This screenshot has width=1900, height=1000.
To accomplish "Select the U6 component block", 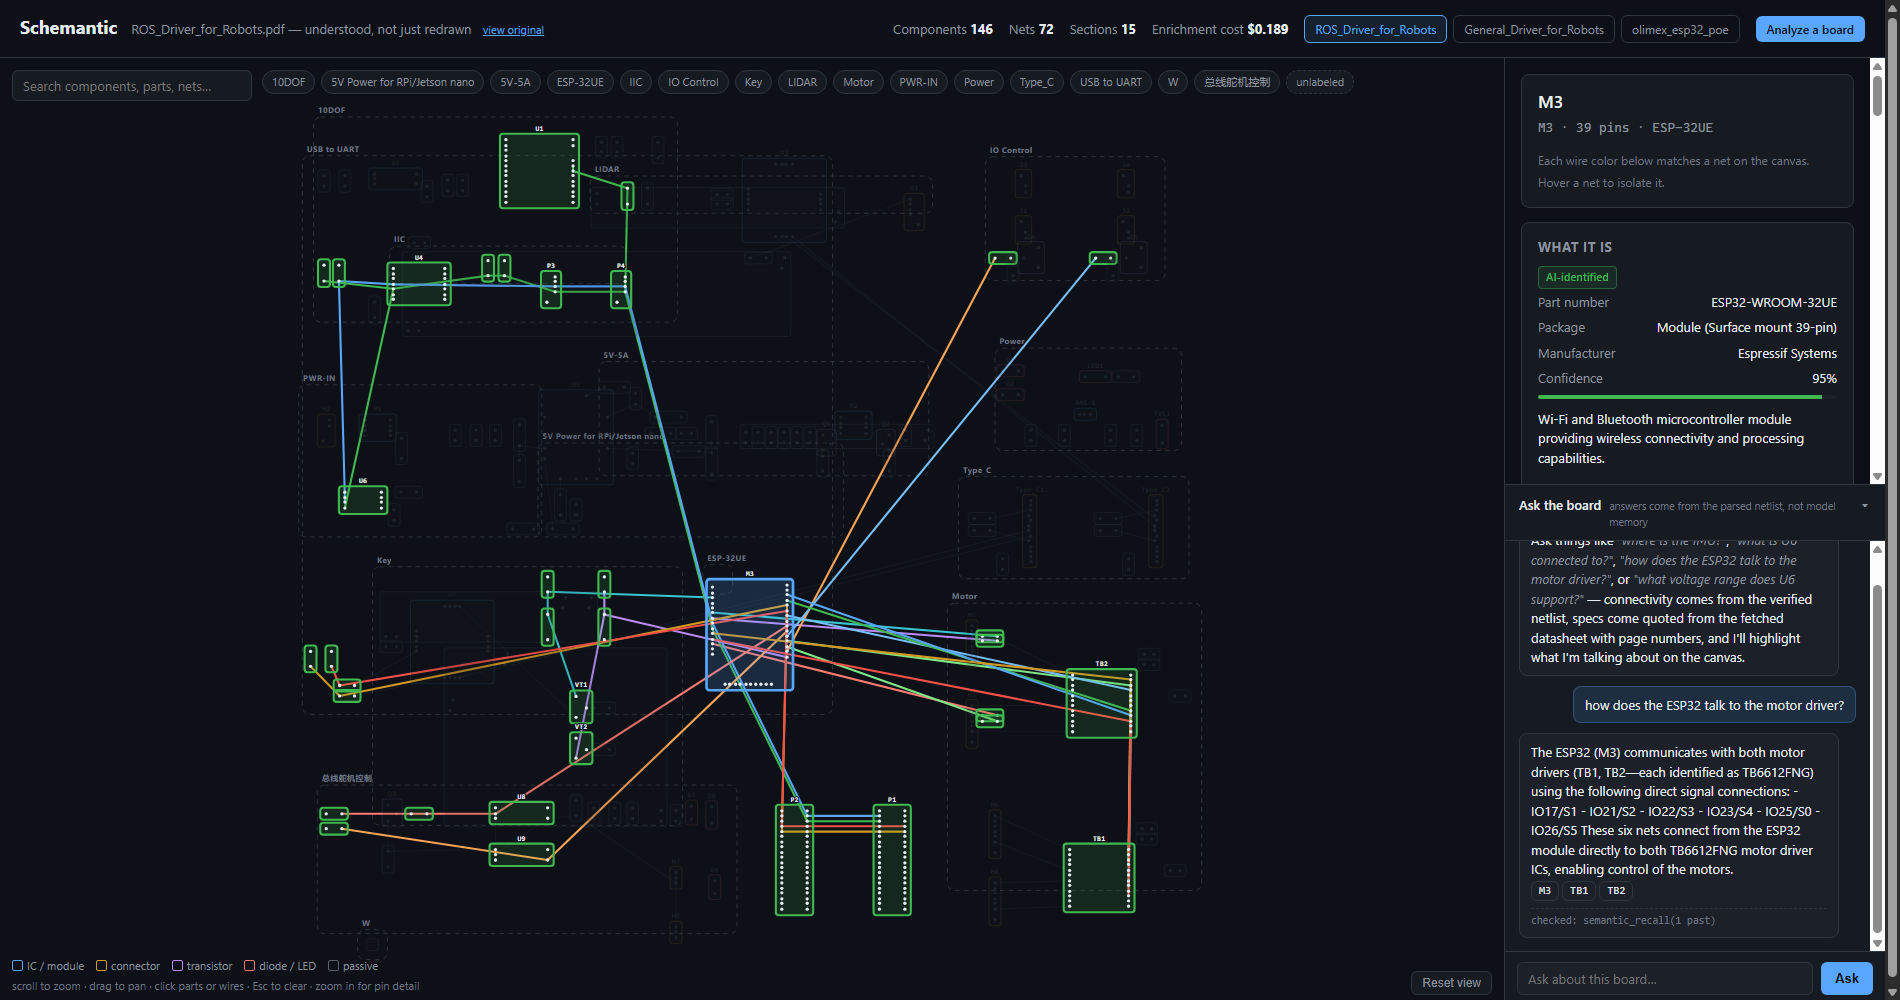I will click(x=363, y=500).
